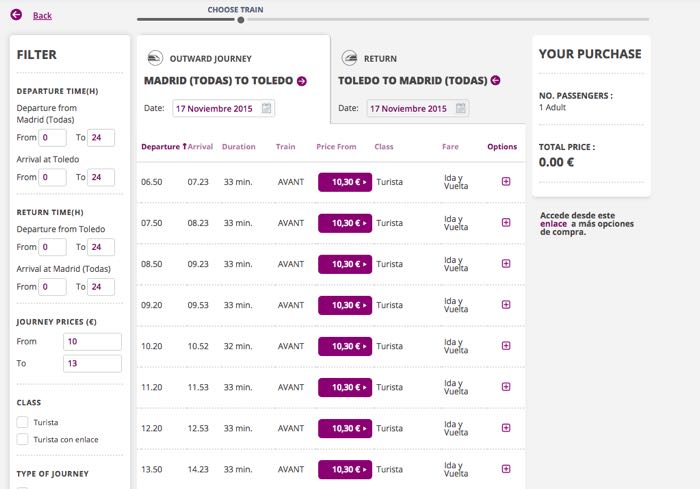Switch to the Return tab

[429, 79]
